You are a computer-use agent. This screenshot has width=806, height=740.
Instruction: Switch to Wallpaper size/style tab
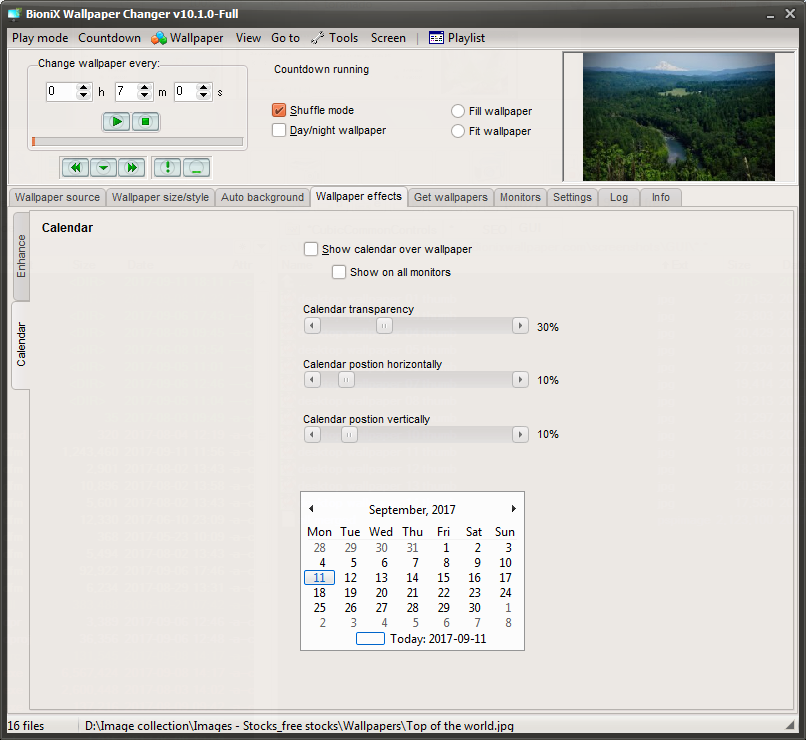pos(160,197)
